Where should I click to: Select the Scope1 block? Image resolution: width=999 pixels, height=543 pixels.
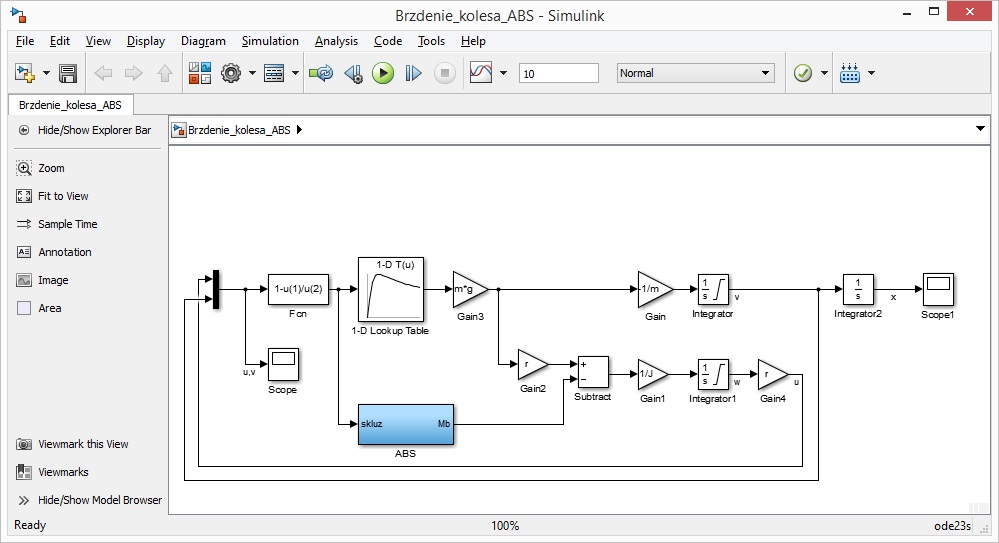click(938, 289)
